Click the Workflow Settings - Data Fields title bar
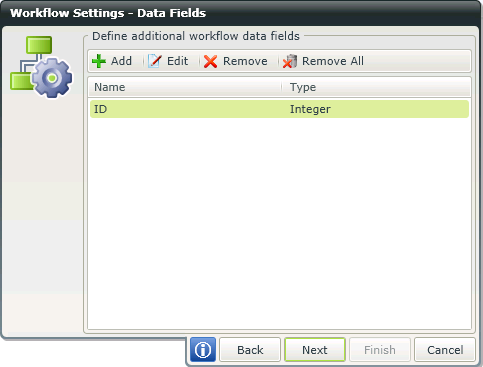The image size is (483, 367). coord(241,13)
